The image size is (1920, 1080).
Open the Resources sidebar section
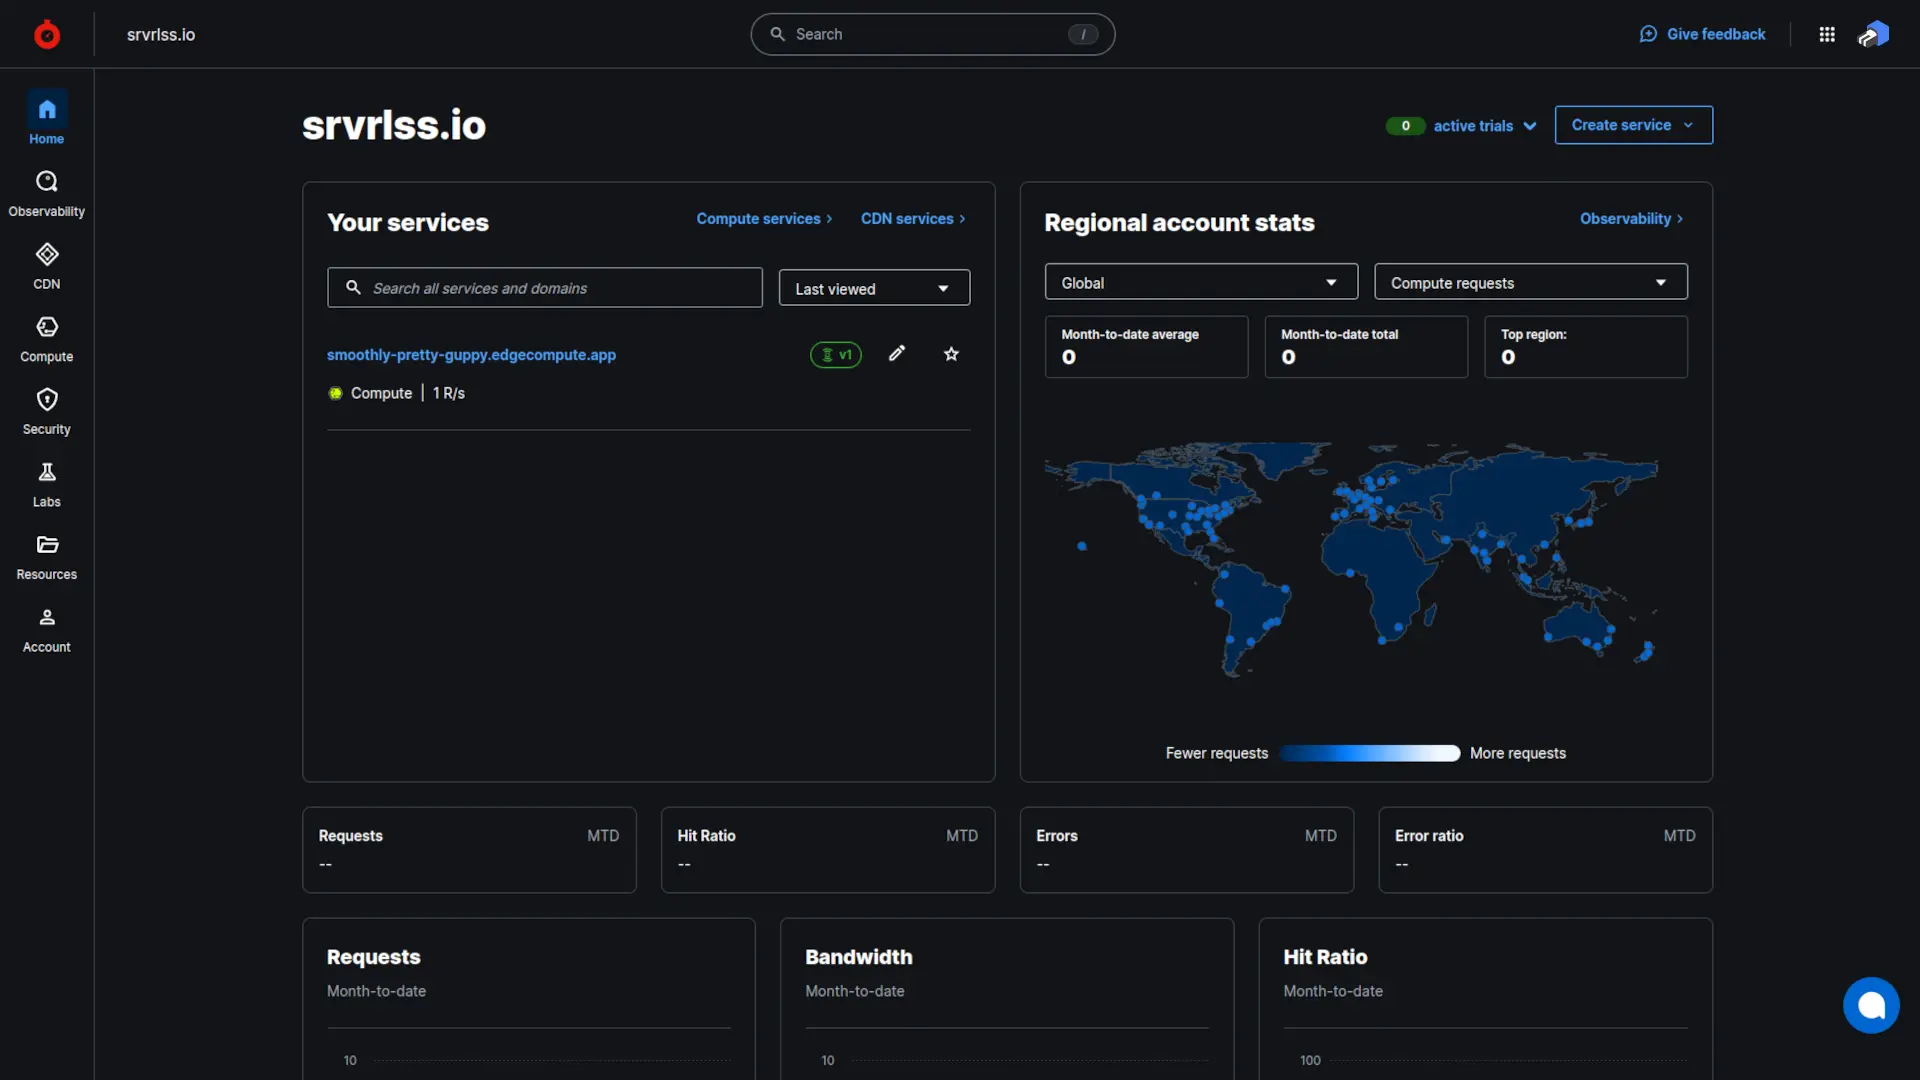(x=47, y=558)
